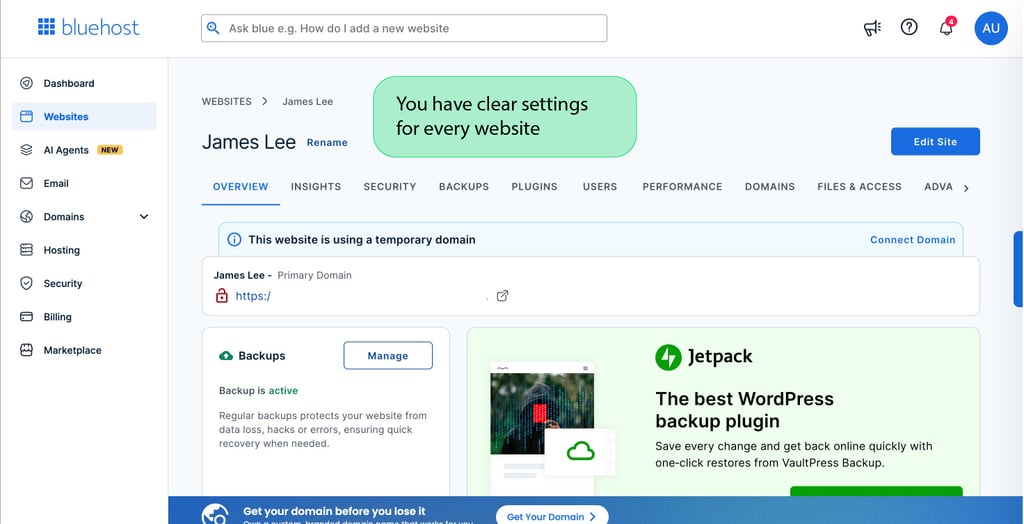Click the Get Your Domain button

(x=552, y=516)
